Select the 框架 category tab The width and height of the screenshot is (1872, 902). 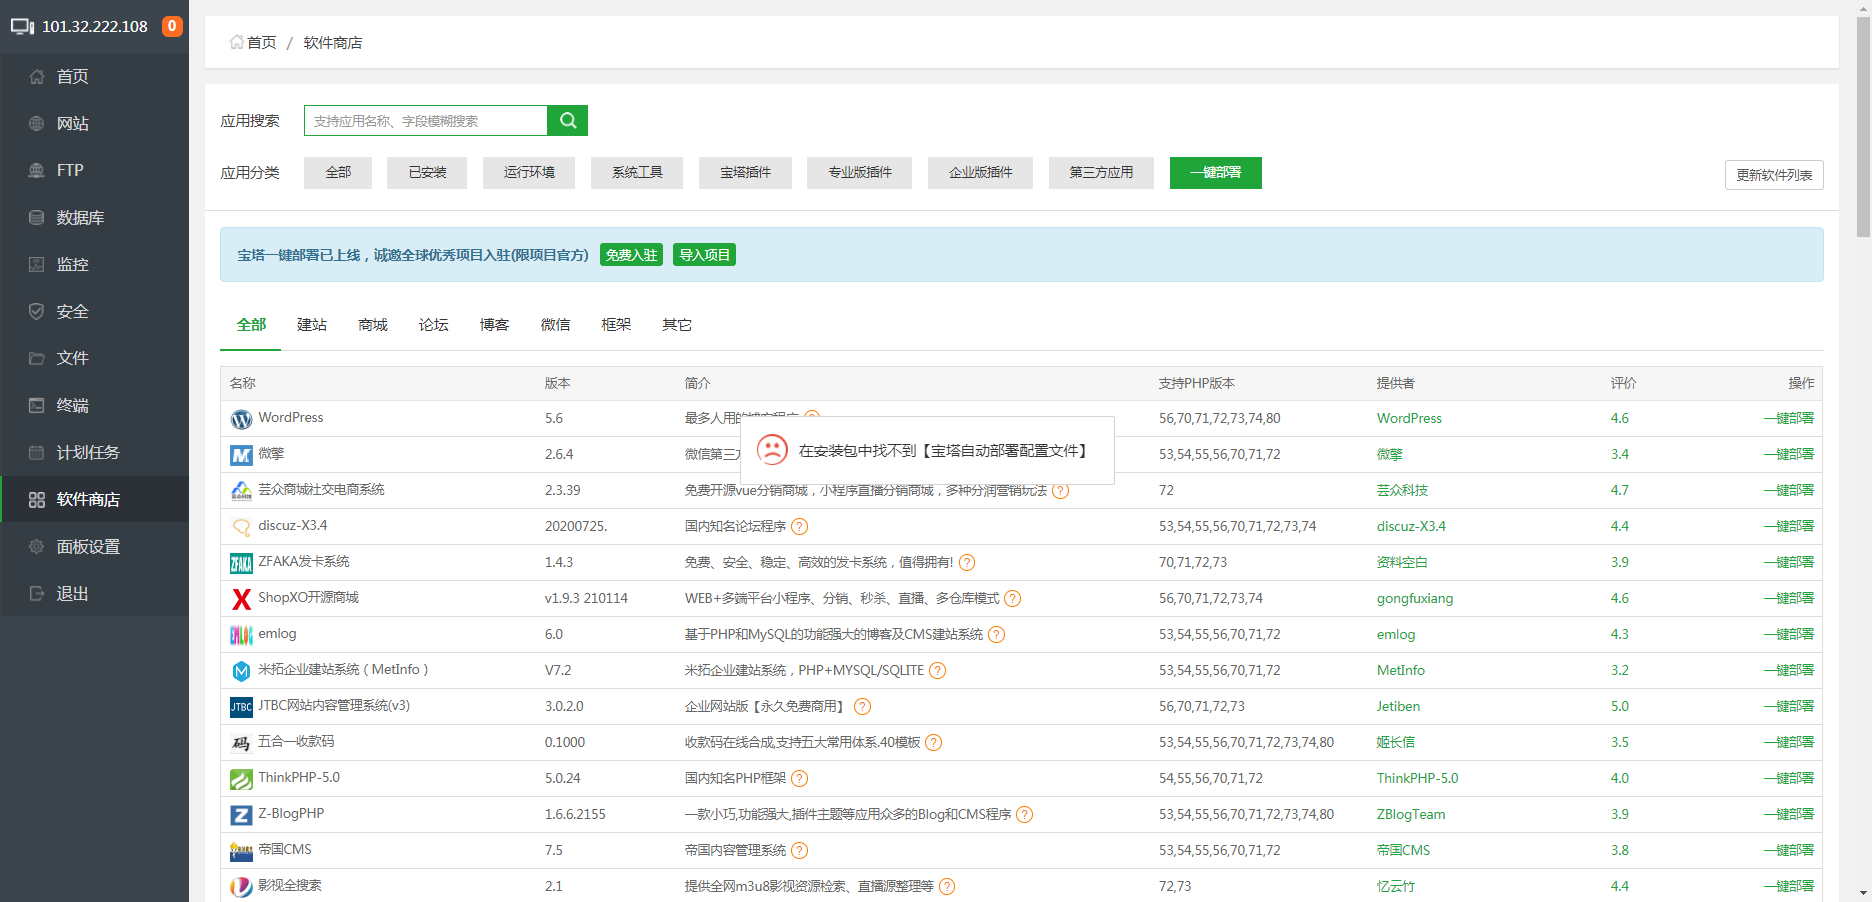click(x=617, y=324)
